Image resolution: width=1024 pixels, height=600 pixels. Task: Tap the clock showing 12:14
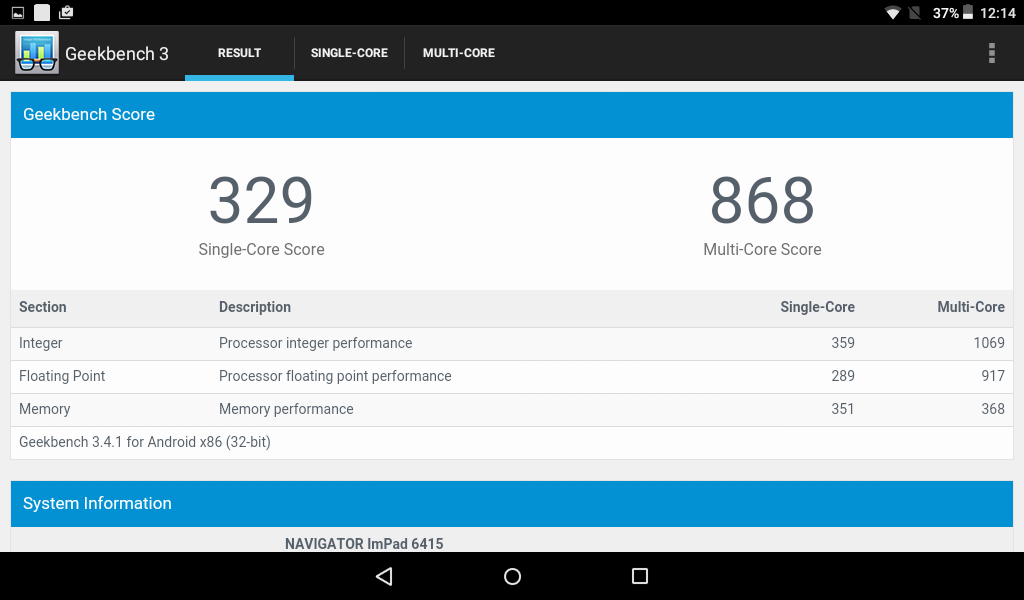tap(997, 13)
